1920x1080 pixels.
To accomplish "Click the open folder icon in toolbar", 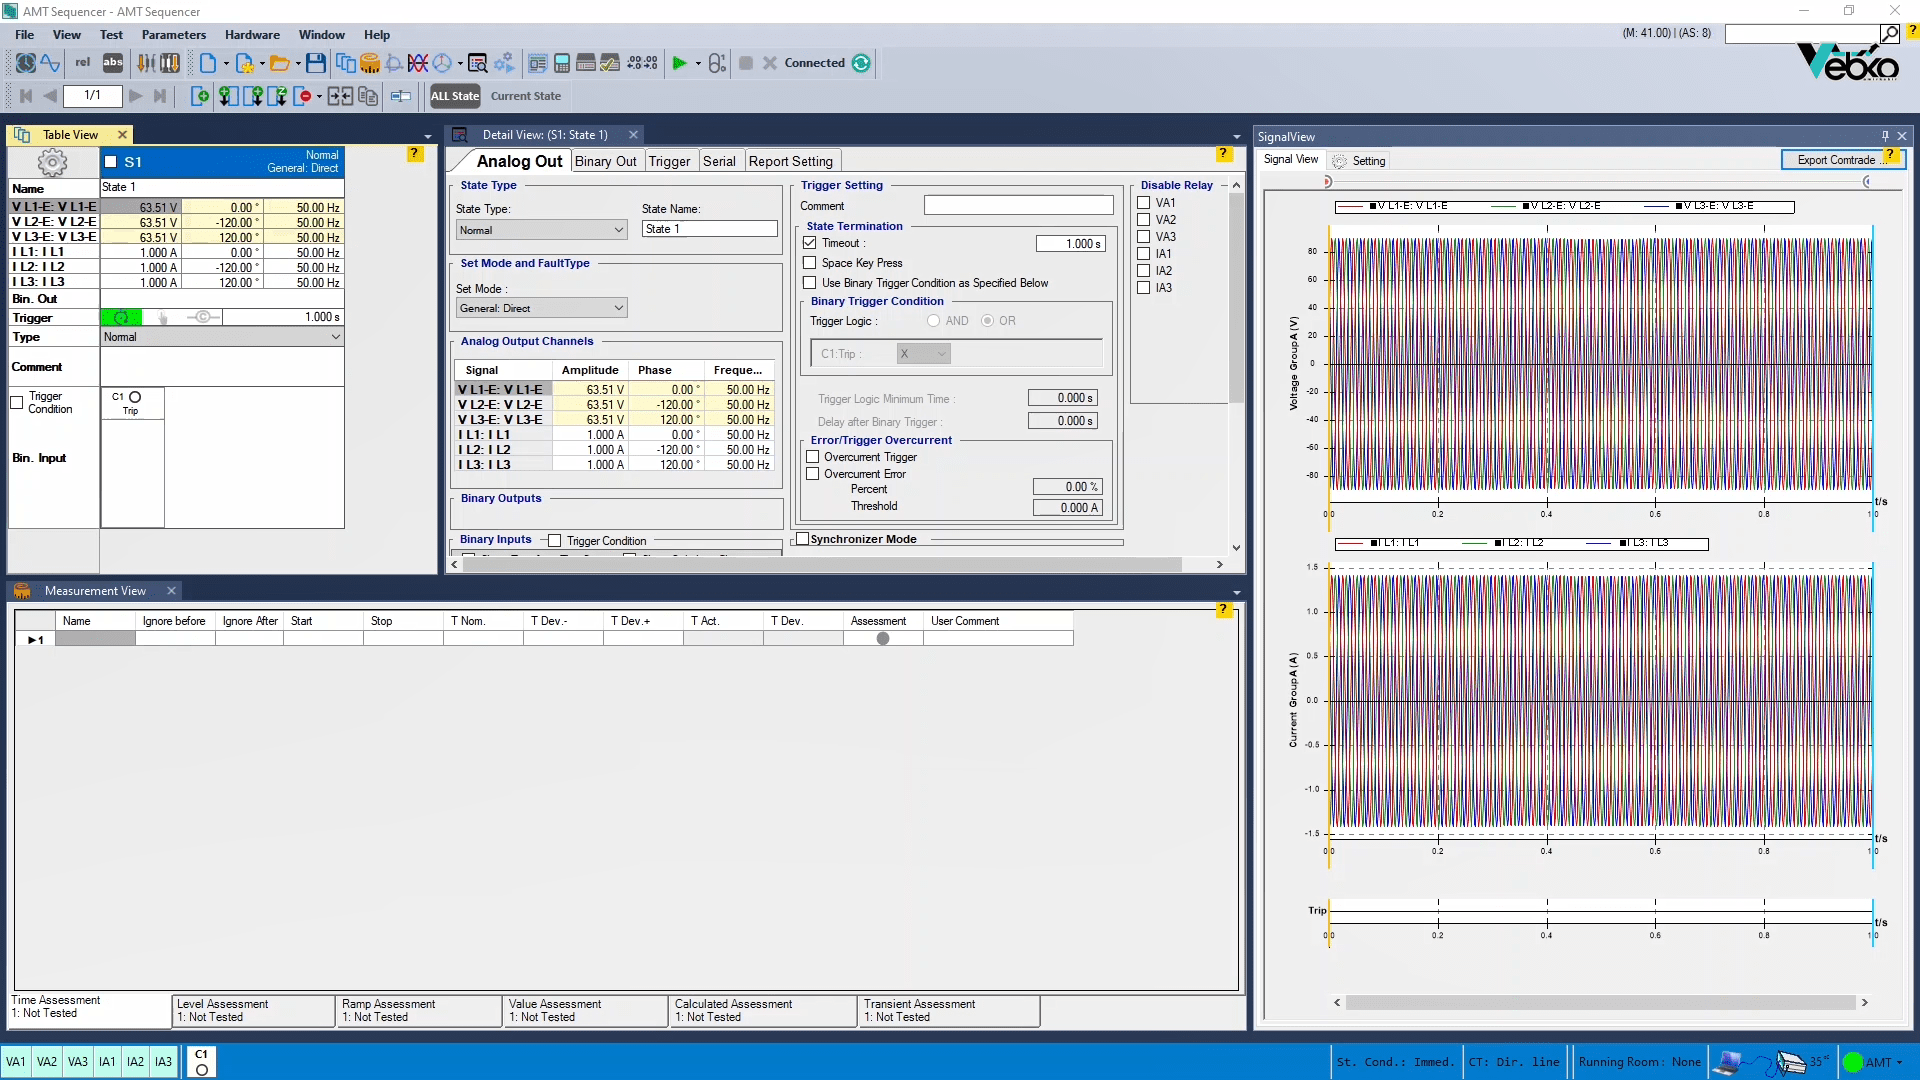I will point(279,63).
